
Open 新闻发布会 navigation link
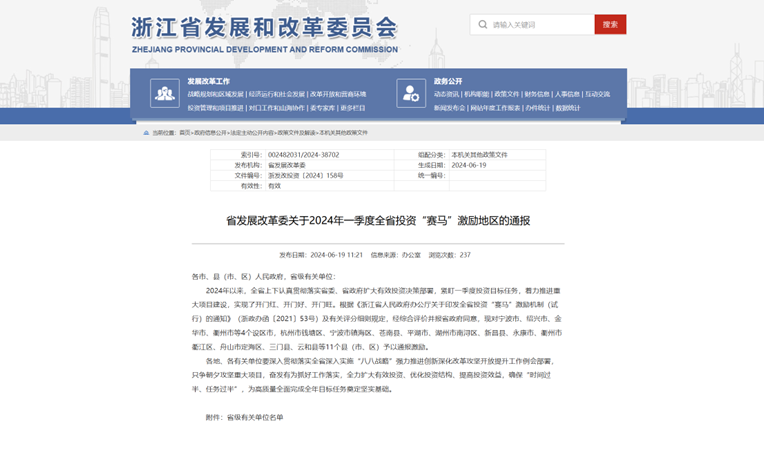click(449, 107)
